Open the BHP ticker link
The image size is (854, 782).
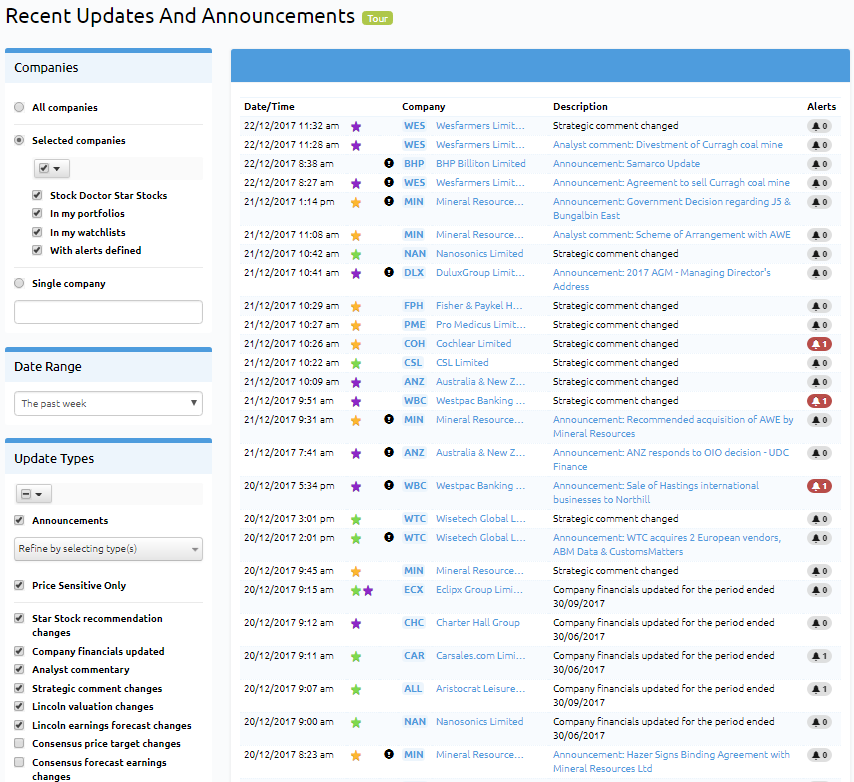coord(414,163)
